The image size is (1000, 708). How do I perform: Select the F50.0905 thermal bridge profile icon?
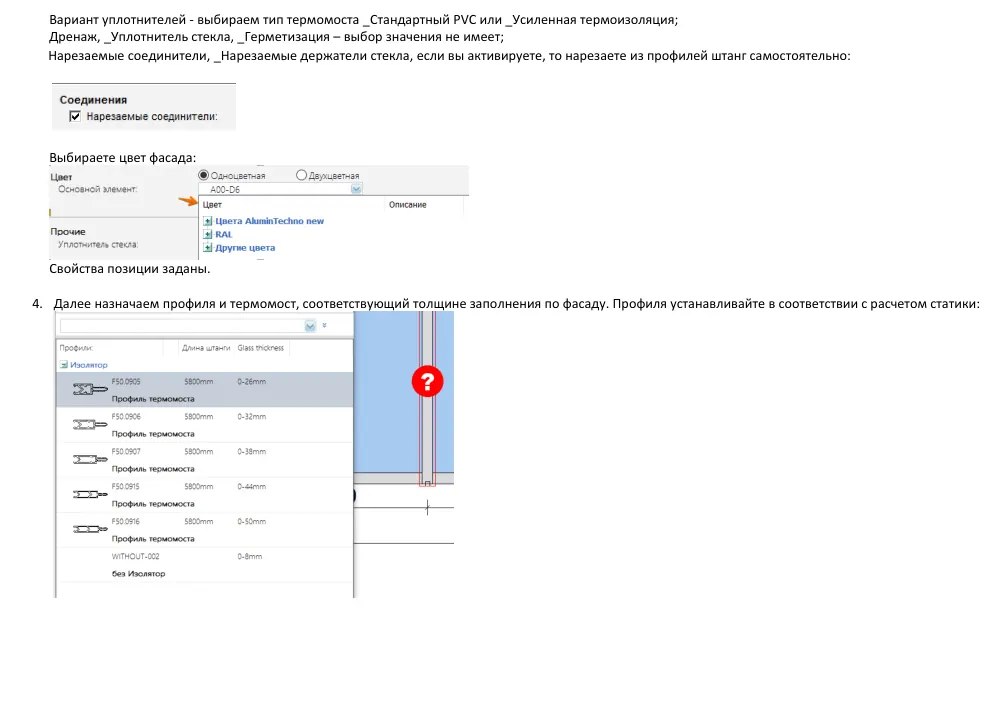click(x=90, y=388)
